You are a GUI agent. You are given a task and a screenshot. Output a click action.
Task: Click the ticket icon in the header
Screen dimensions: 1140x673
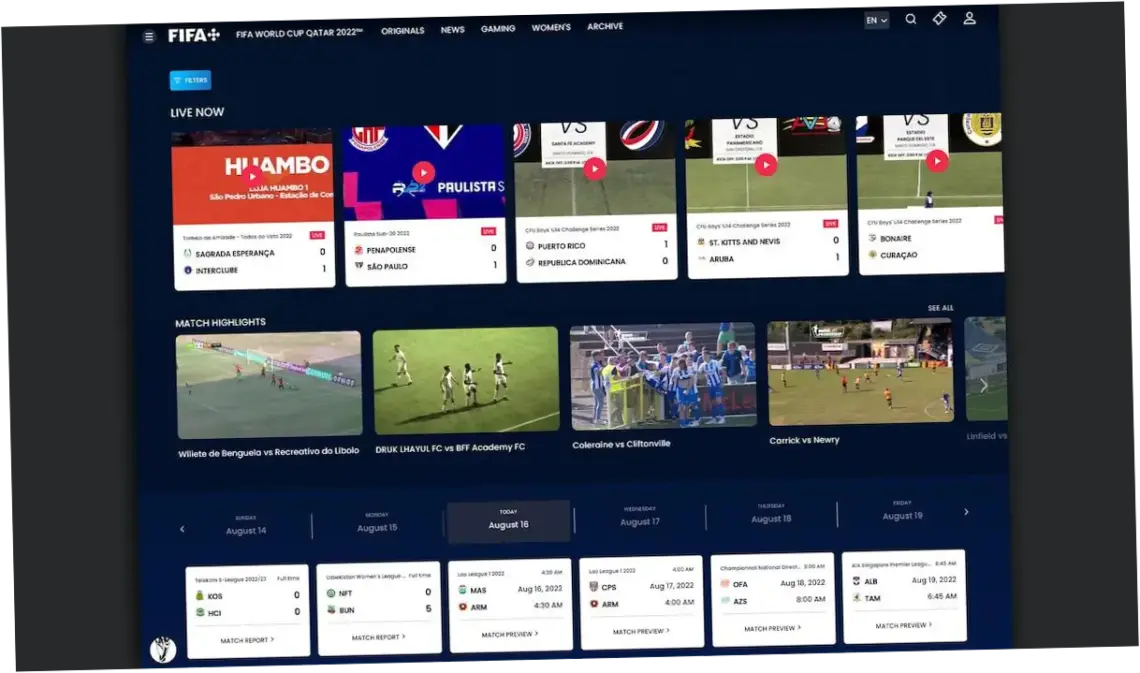pyautogui.click(x=939, y=19)
